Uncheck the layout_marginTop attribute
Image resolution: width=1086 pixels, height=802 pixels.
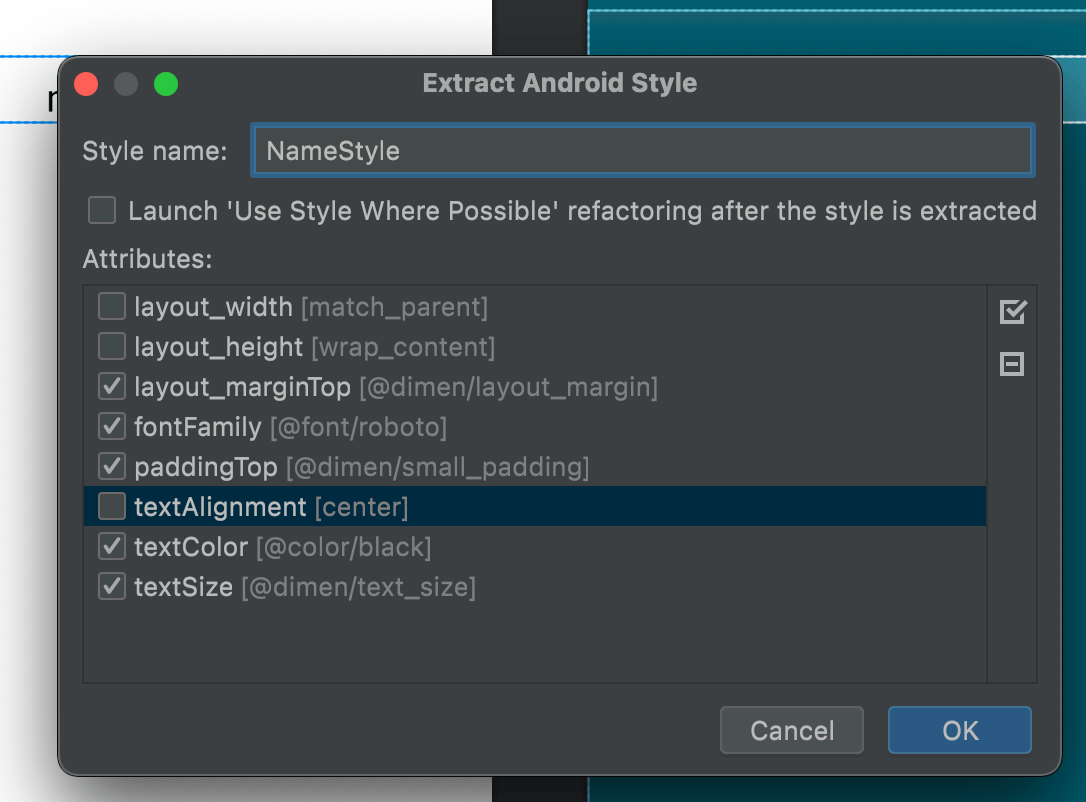(x=112, y=386)
